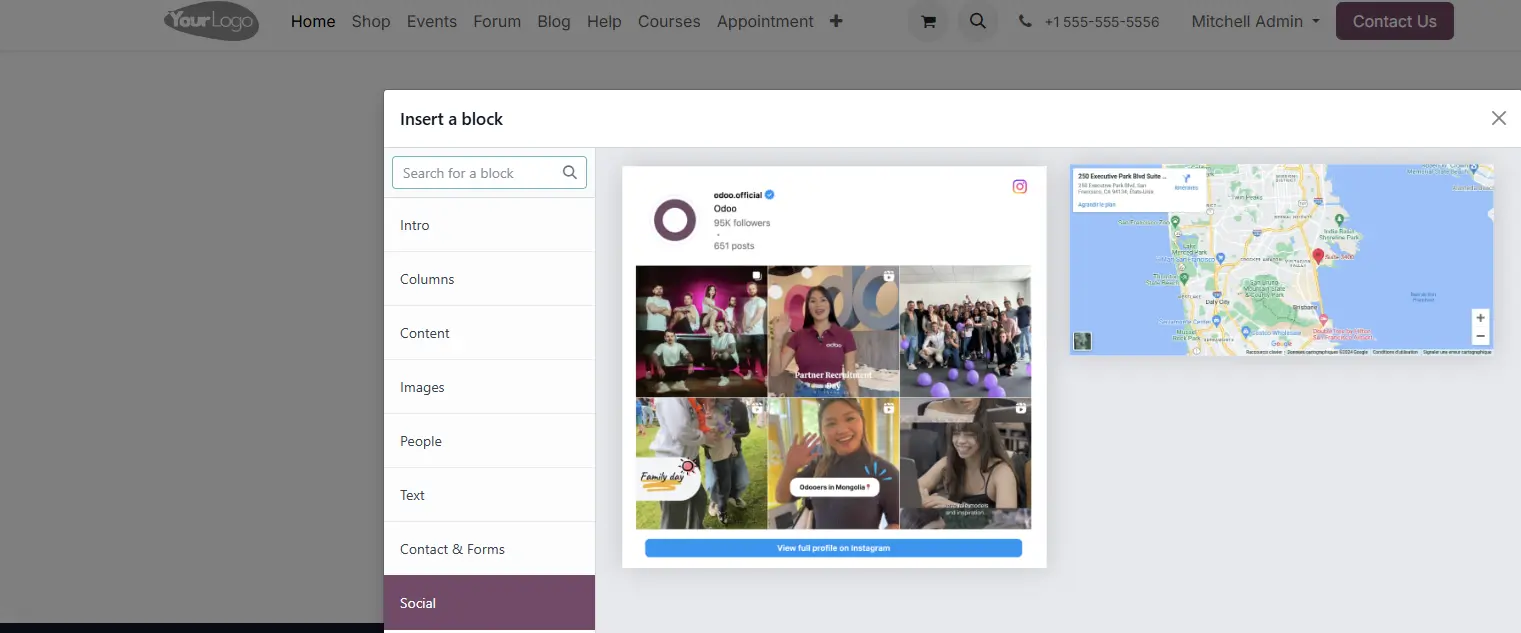Image resolution: width=1521 pixels, height=633 pixels.
Task: Click the Odooers in Mongolia photo
Action: pos(833,463)
